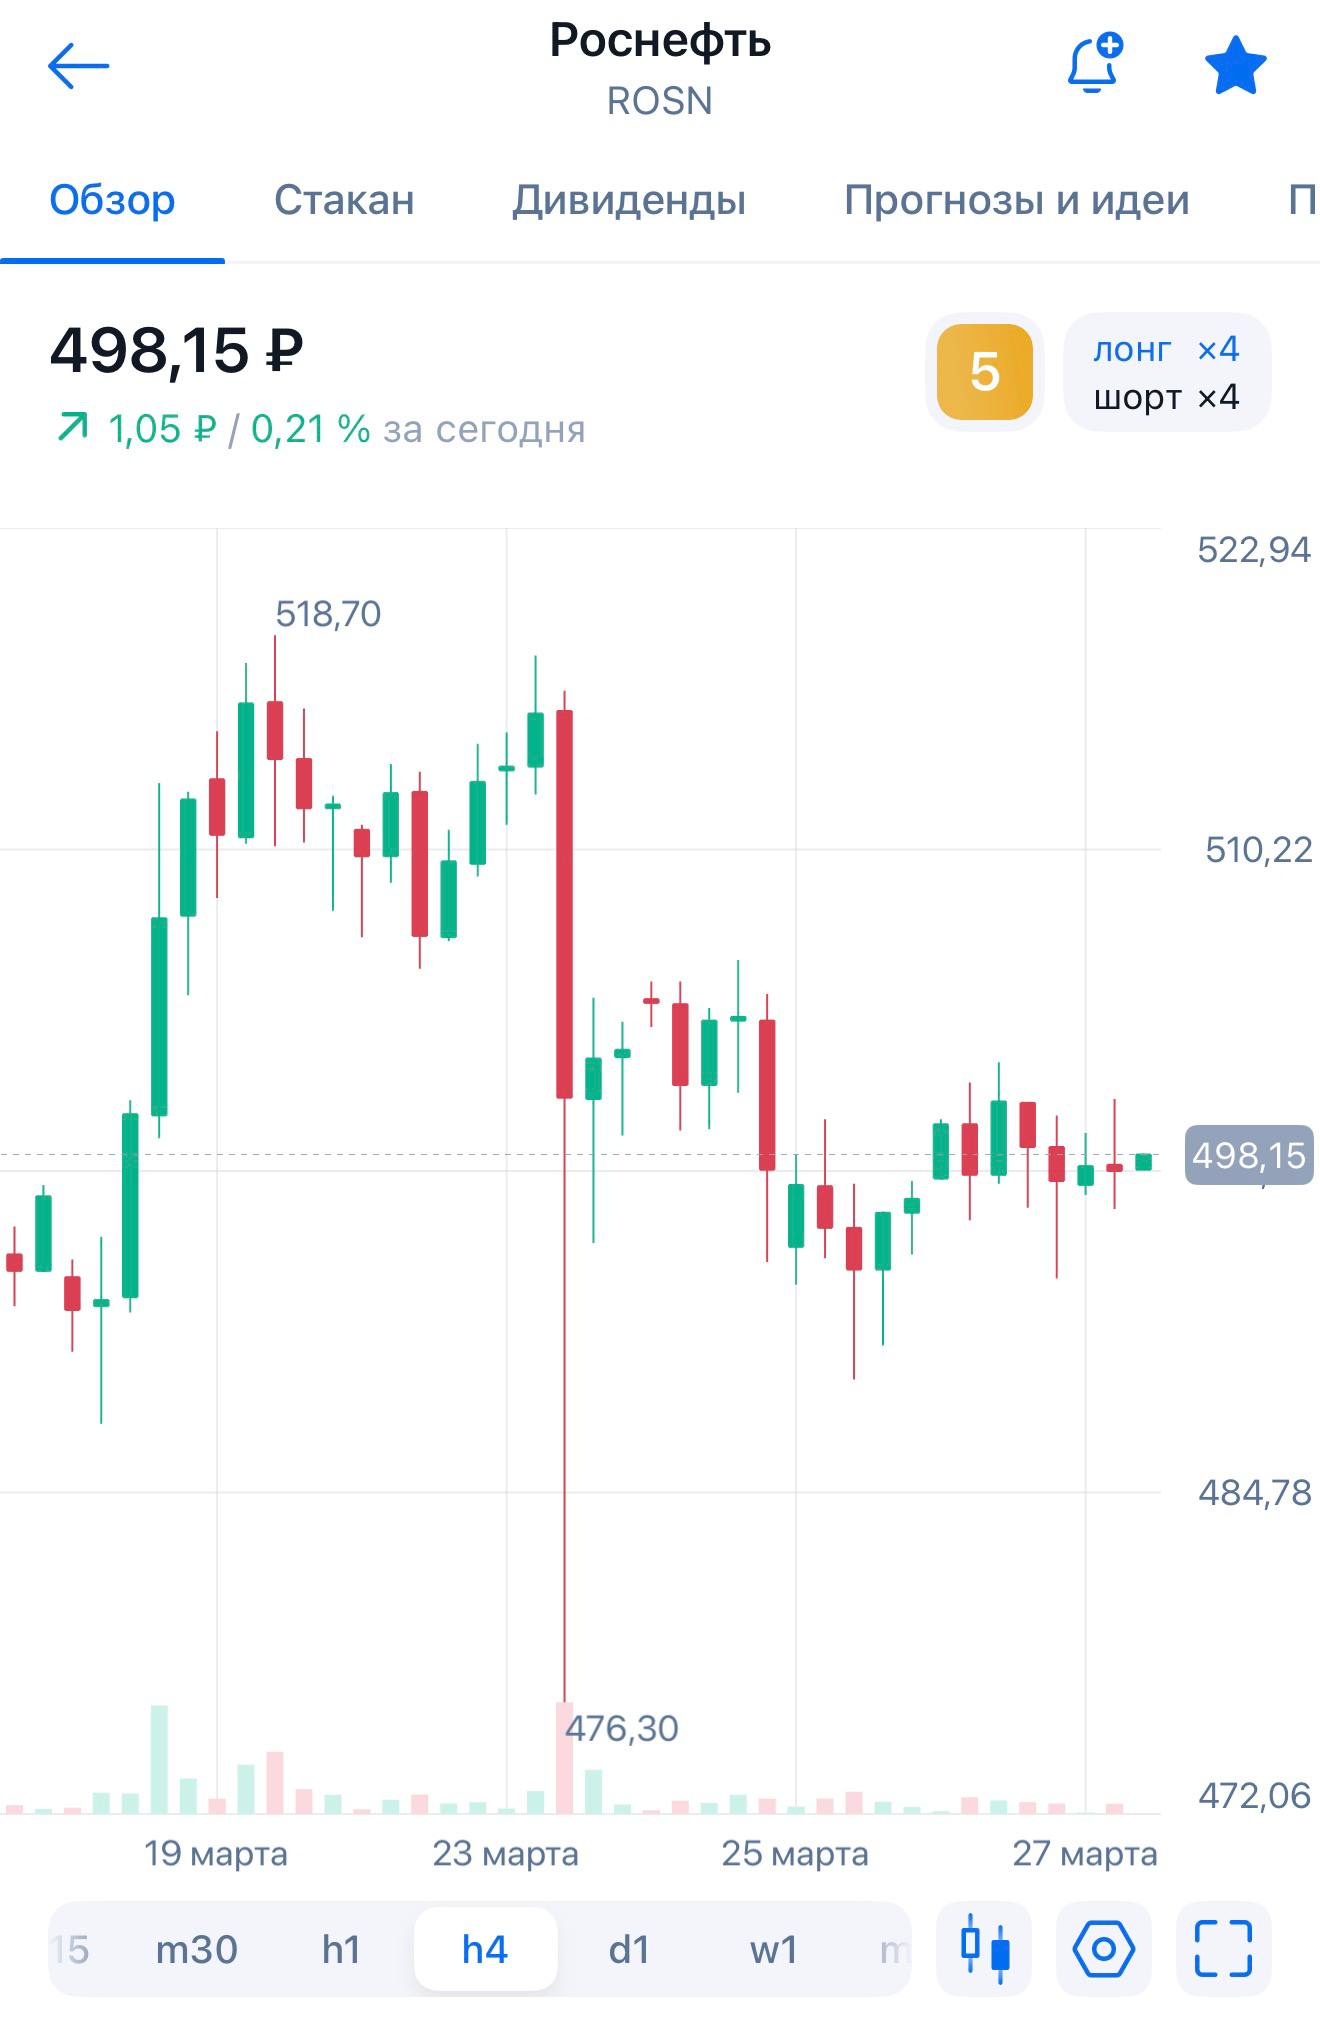Screen dimensions: 1320x2025
Task: Open the Дивиденды tab
Action: pyautogui.click(x=629, y=201)
